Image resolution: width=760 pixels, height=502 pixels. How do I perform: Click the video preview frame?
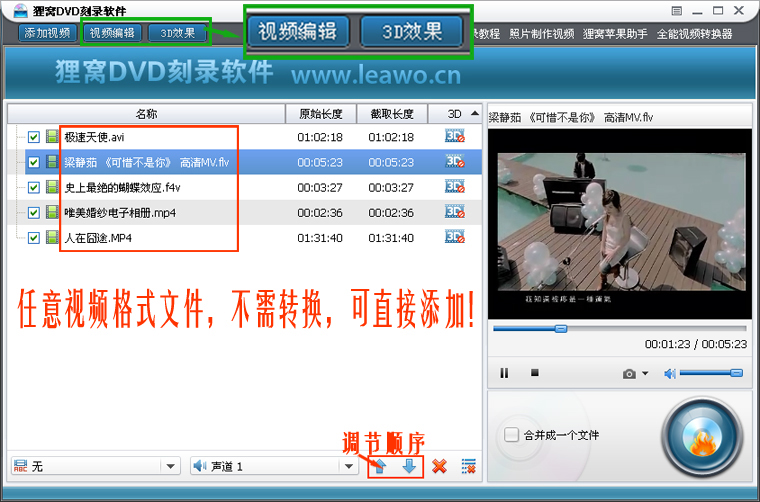tap(619, 223)
